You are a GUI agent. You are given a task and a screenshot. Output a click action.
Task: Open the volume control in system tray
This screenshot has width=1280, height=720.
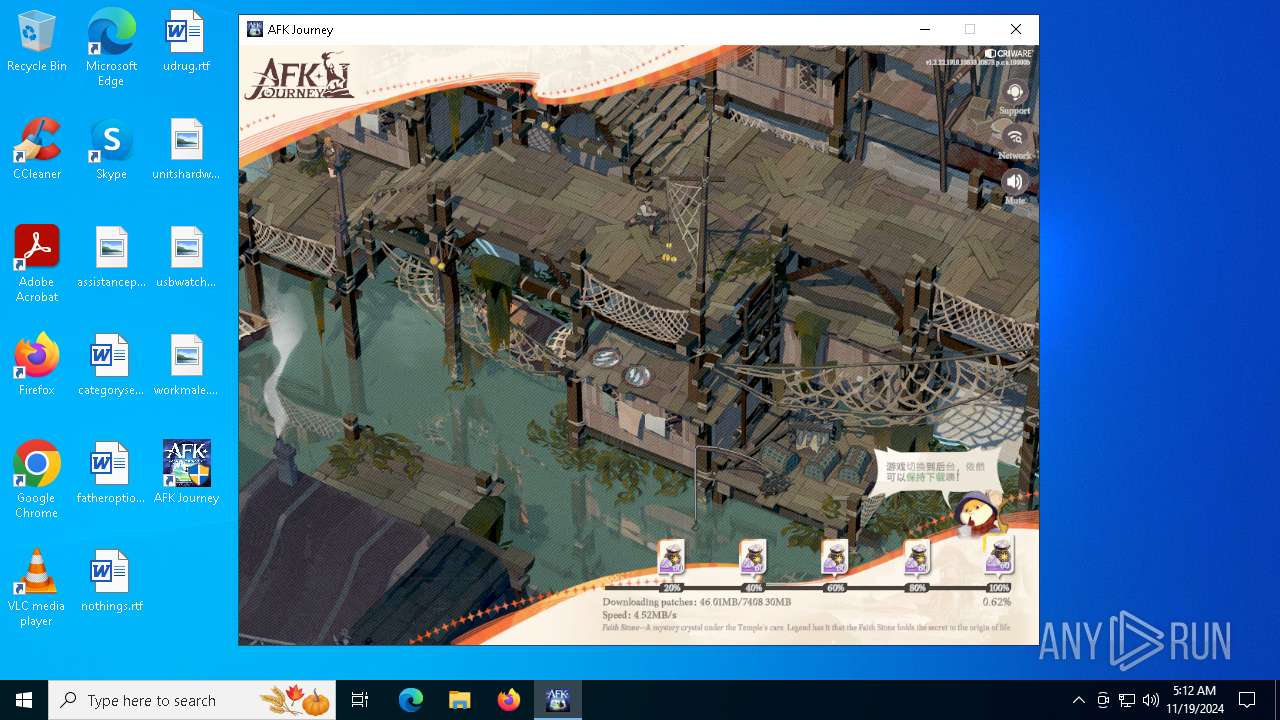pos(1151,700)
